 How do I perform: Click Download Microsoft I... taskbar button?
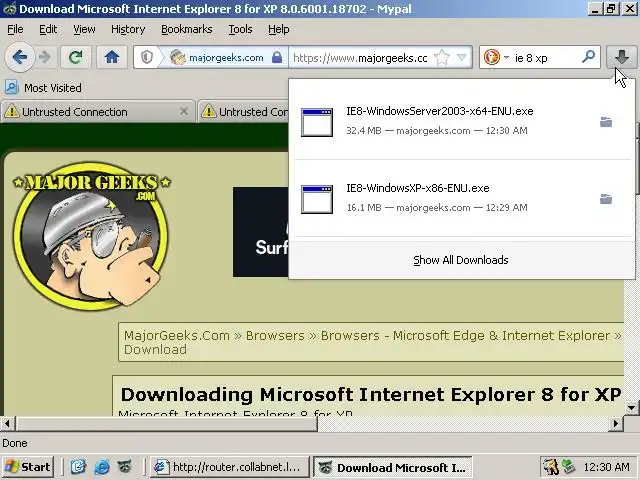pyautogui.click(x=393, y=467)
